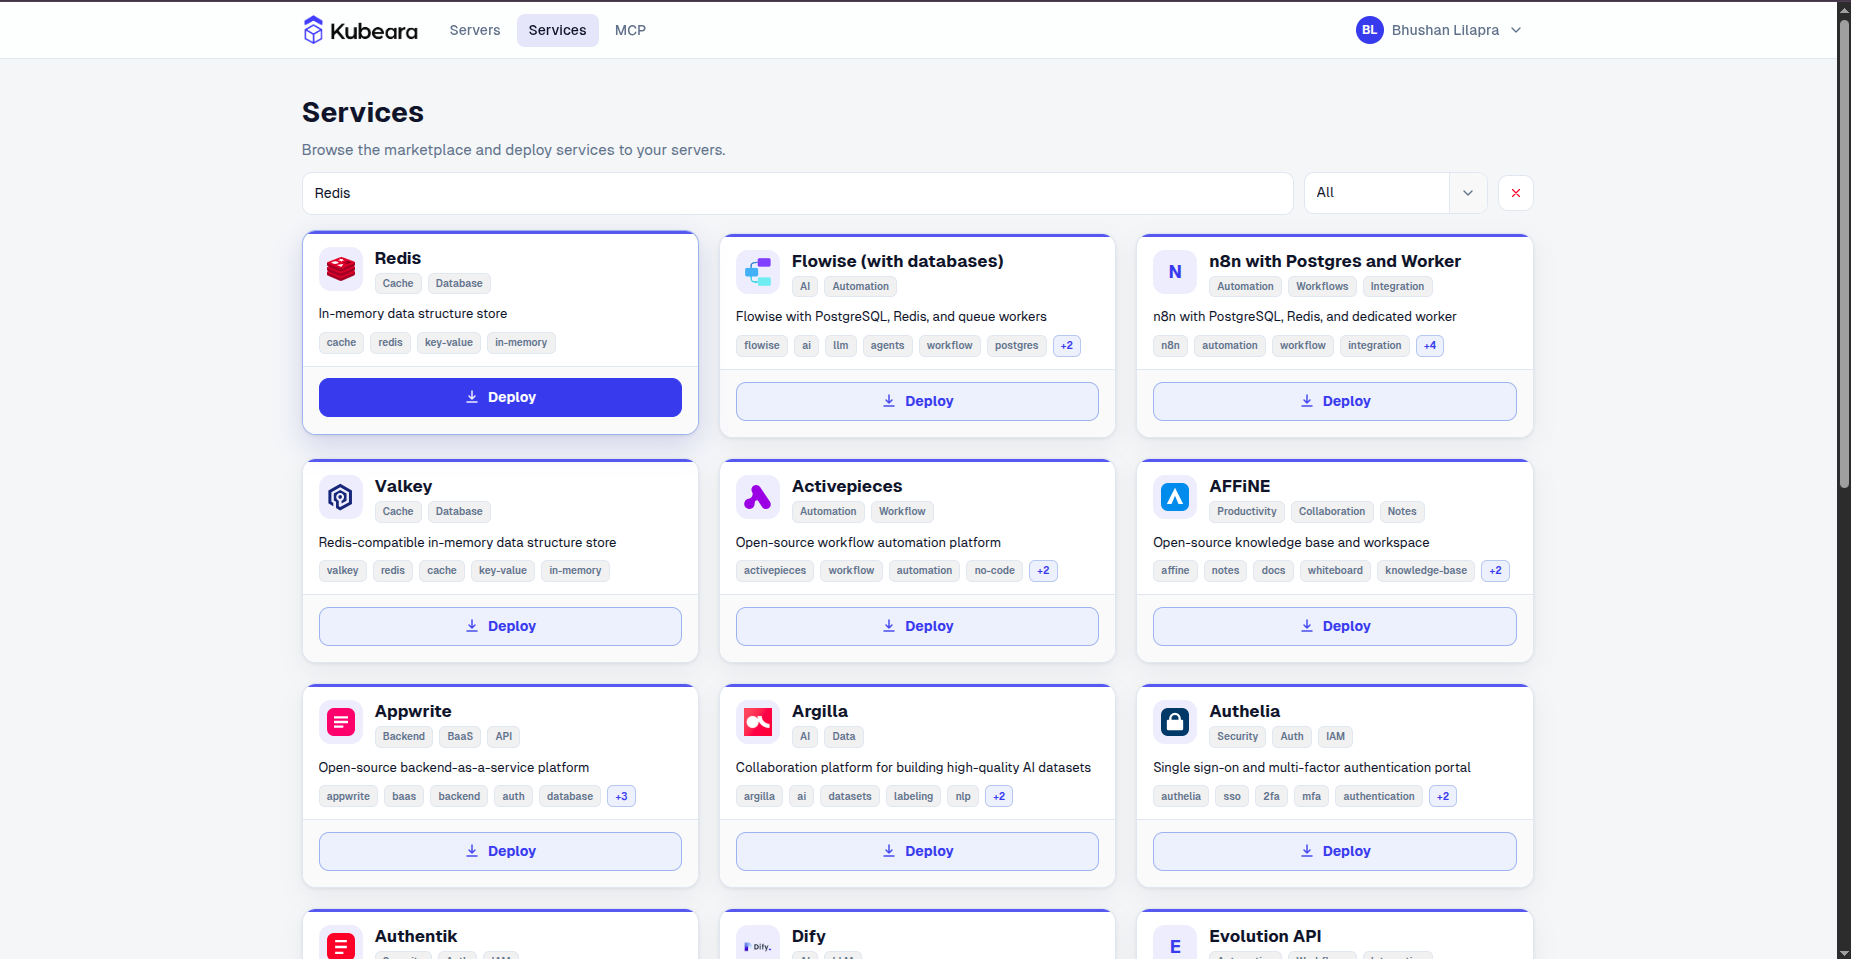The image size is (1851, 959).
Task: Expand the Bhushan Lilapra user menu
Action: click(1440, 30)
